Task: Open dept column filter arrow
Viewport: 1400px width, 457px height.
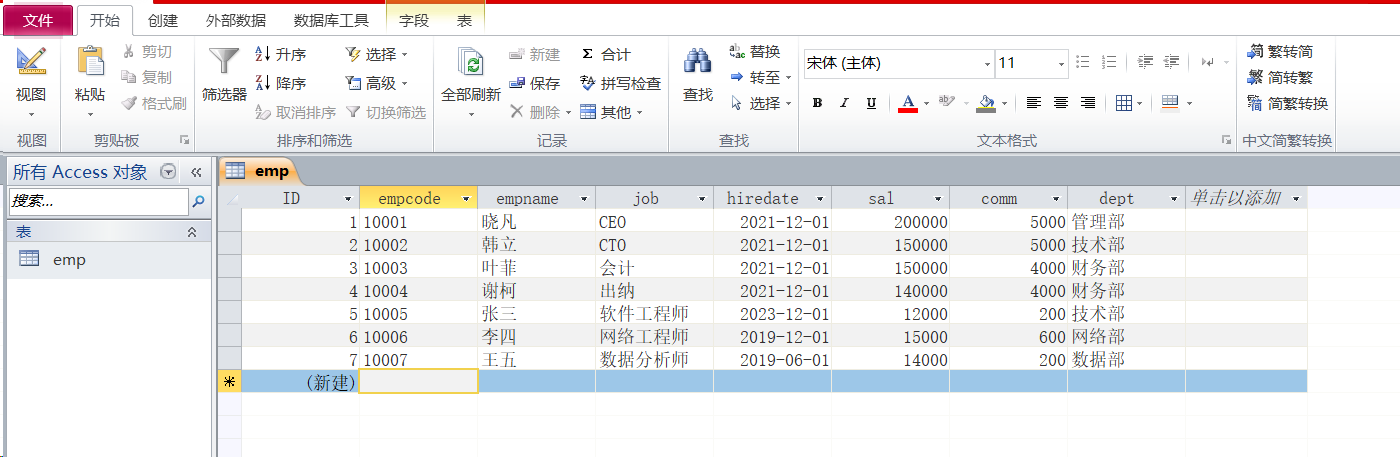Action: point(1174,199)
